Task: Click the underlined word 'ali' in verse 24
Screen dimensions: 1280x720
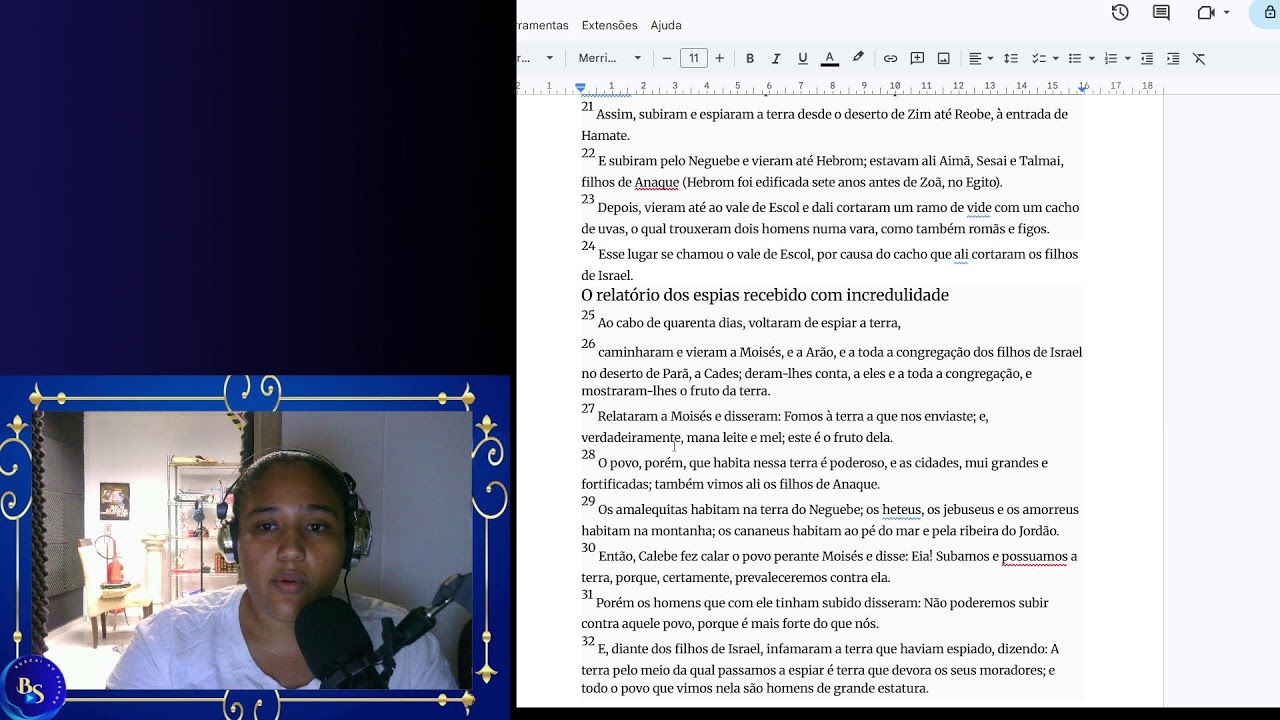Action: tap(961, 255)
